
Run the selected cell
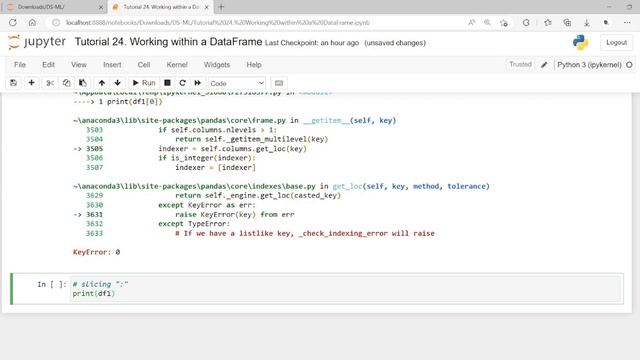coord(144,83)
